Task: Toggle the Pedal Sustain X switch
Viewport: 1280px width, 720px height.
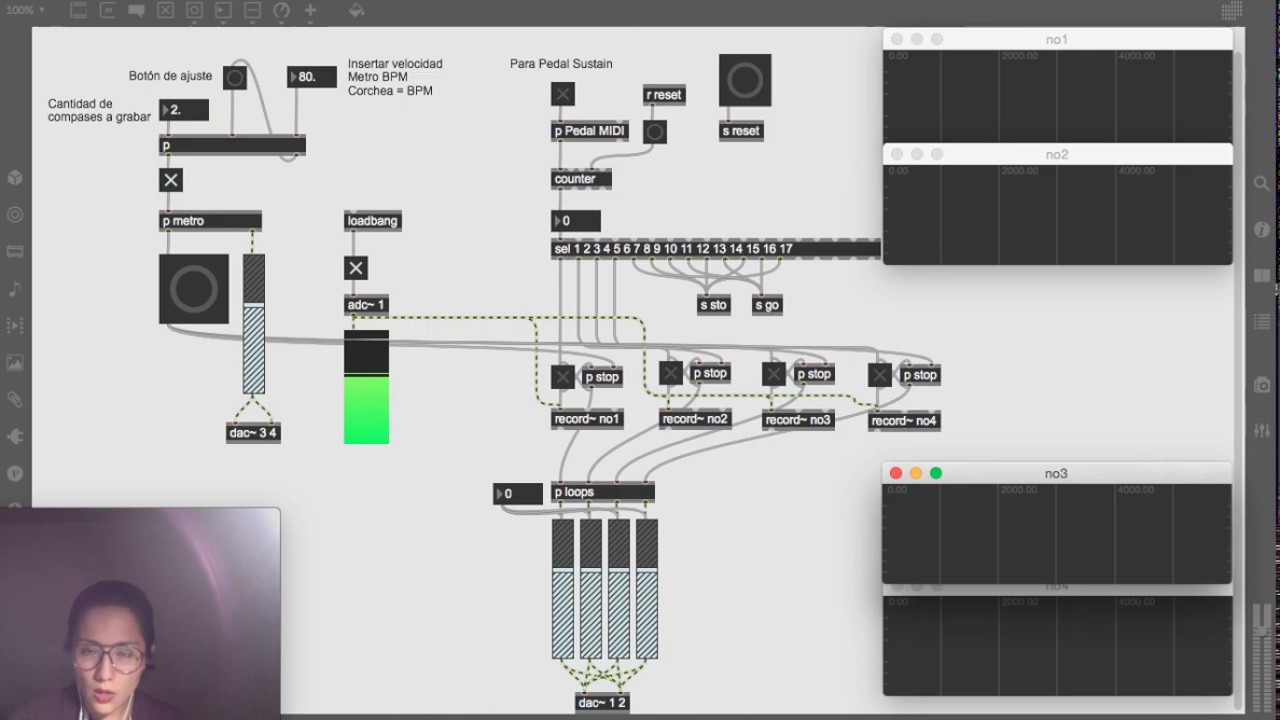Action: pos(563,94)
